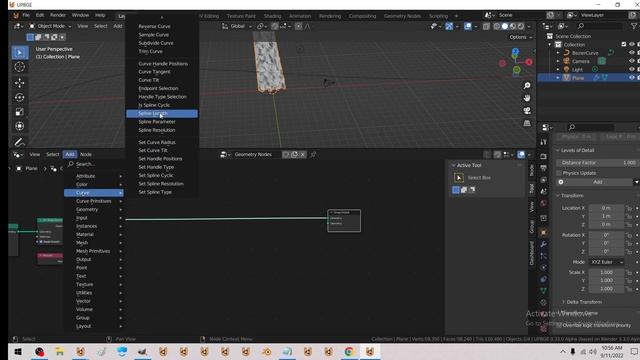Screen dimensions: 640x360
Task: Switch to the Shading workspace tab
Action: click(272, 16)
